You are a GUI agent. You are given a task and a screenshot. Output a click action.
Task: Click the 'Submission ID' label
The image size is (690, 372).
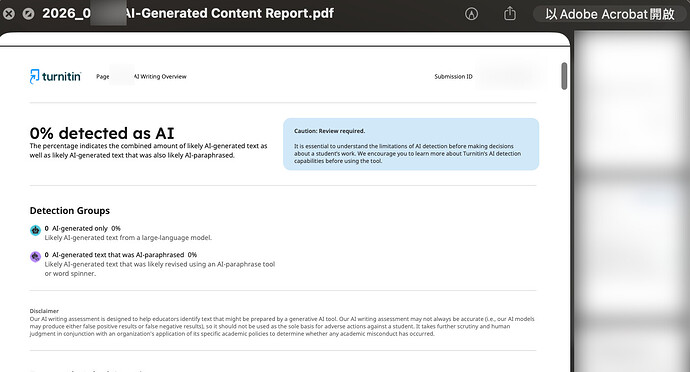(x=453, y=77)
